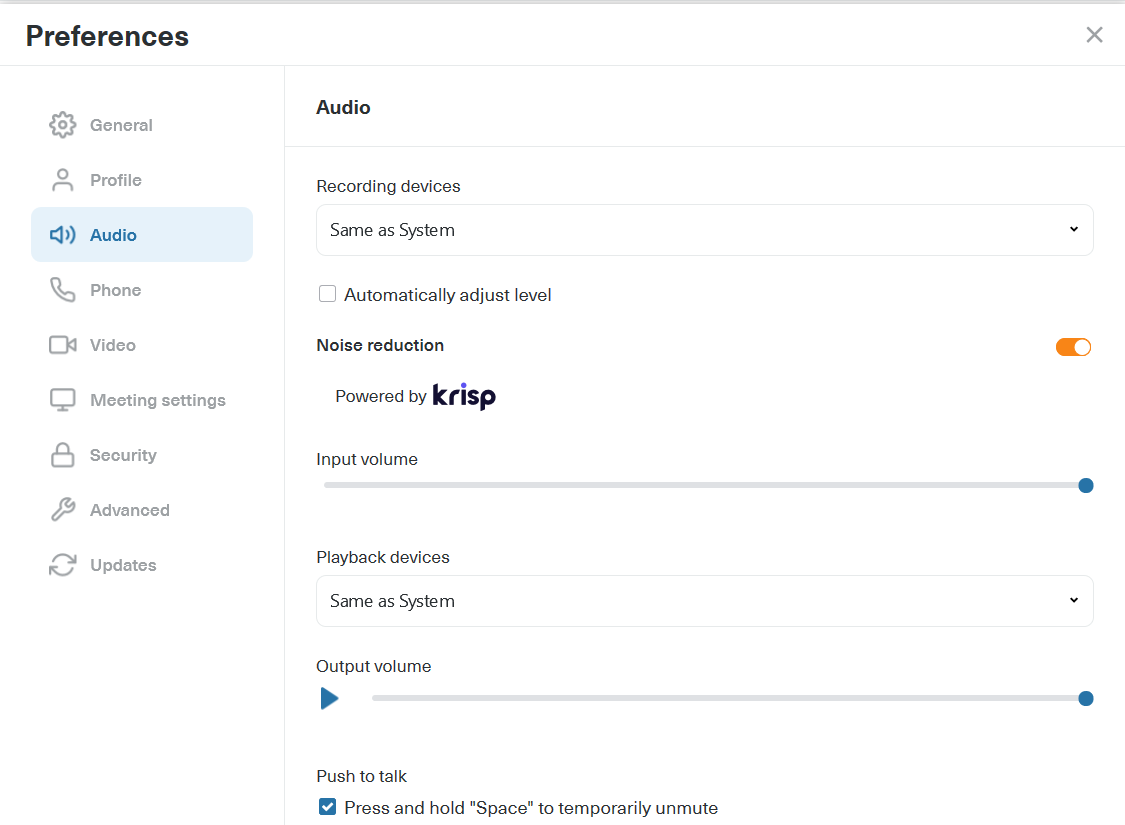
Task: Select the General settings gear icon
Action: (x=62, y=124)
